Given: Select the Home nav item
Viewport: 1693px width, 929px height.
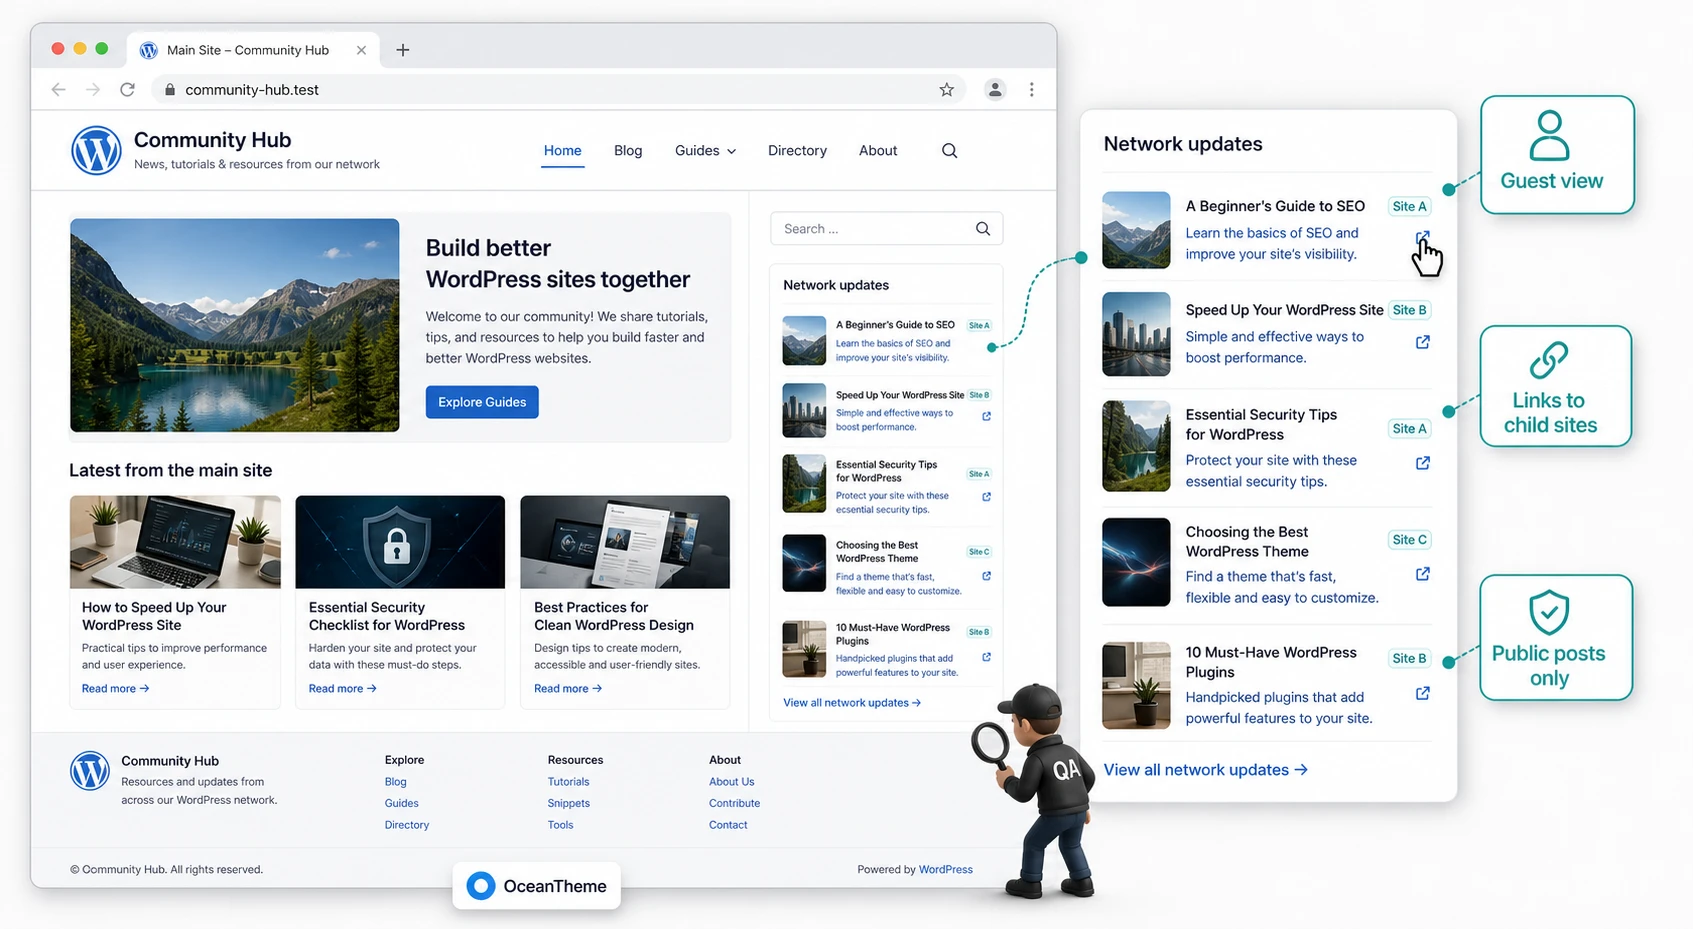Looking at the screenshot, I should pos(562,151).
